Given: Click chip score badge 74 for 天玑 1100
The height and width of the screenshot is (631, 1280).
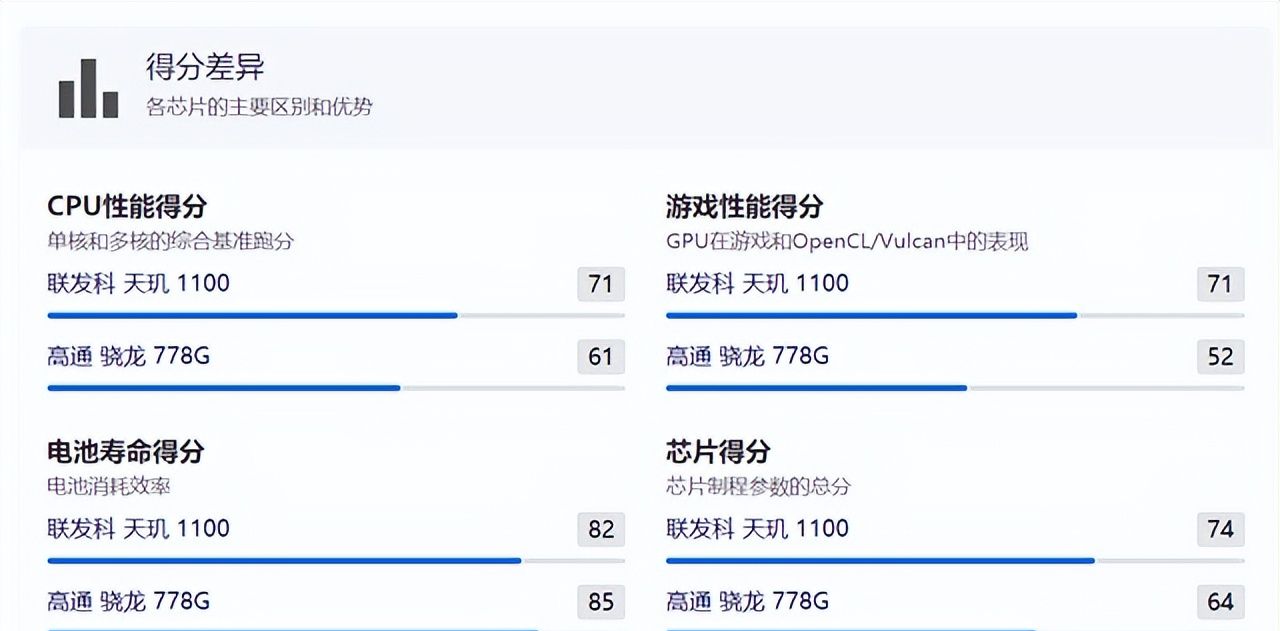Looking at the screenshot, I should [x=1220, y=529].
